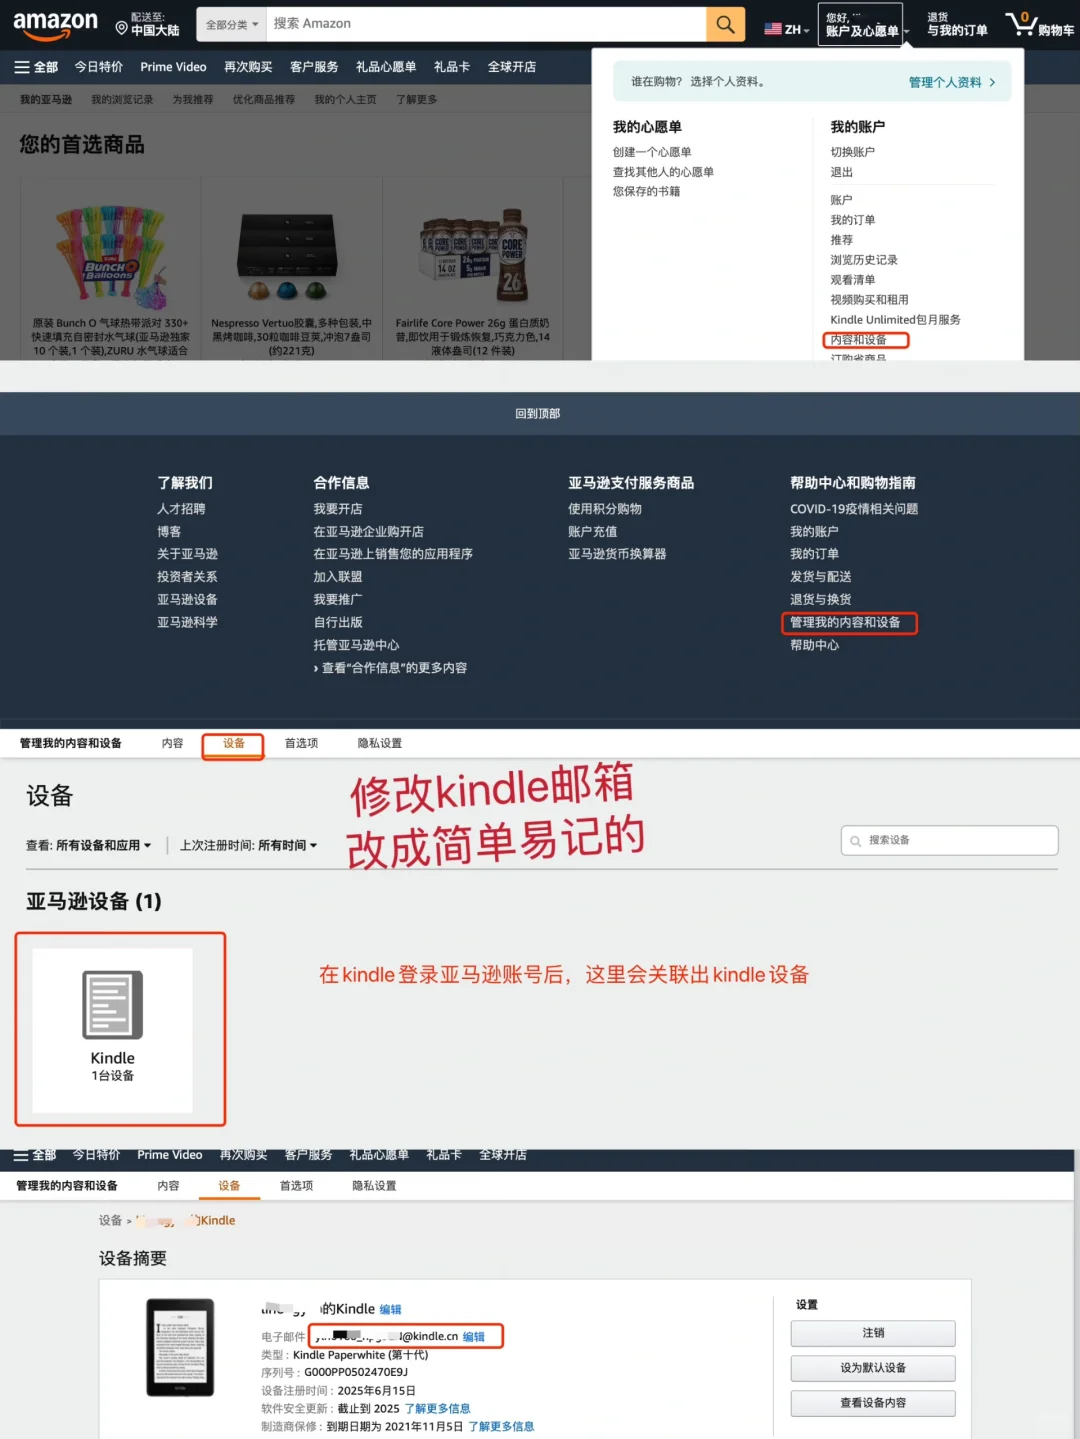The width and height of the screenshot is (1080, 1439).
Task: Click the Kindle Paperwhite device image
Action: [x=180, y=1347]
